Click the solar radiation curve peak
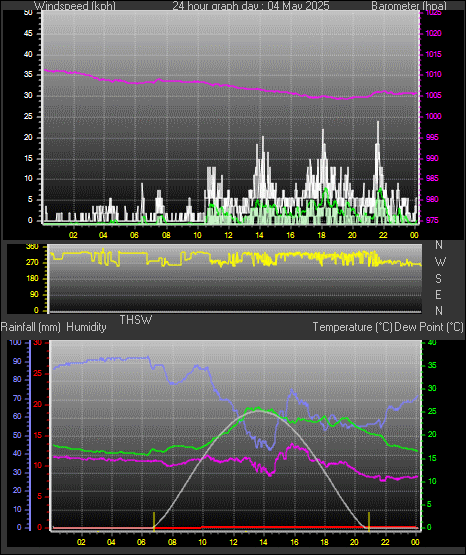Image resolution: width=466 pixels, height=555 pixels. tap(259, 411)
